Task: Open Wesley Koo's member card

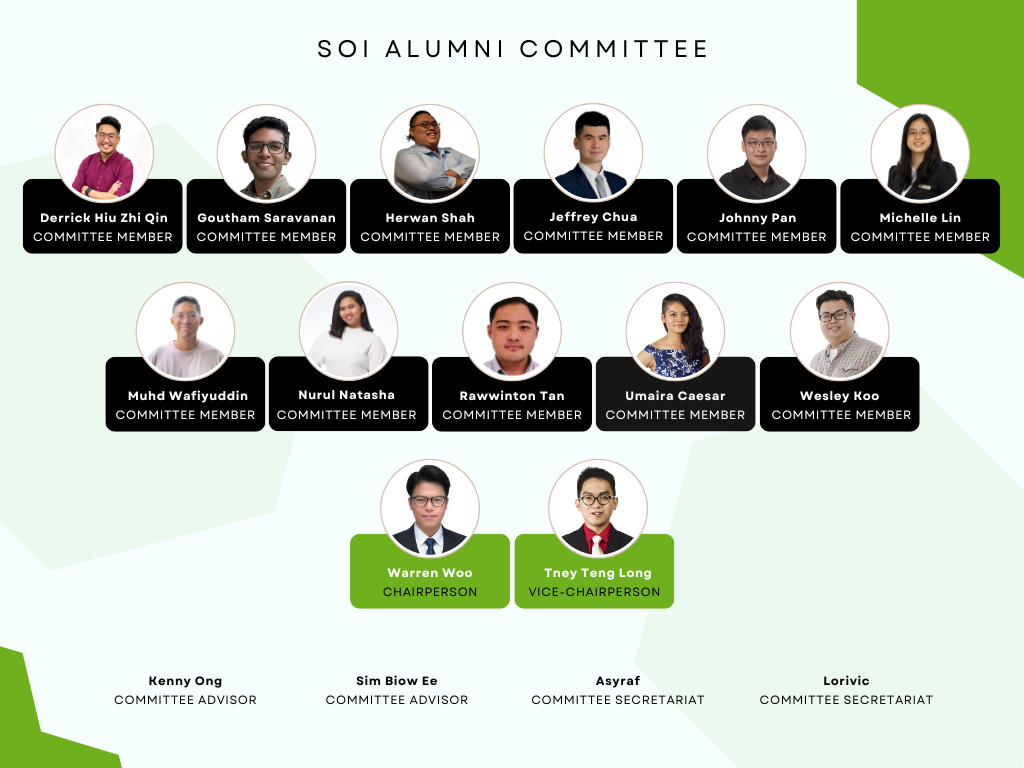Action: (x=840, y=404)
